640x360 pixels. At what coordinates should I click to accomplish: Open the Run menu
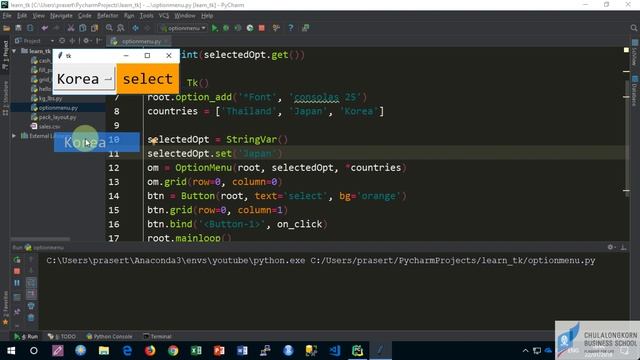click(x=129, y=16)
